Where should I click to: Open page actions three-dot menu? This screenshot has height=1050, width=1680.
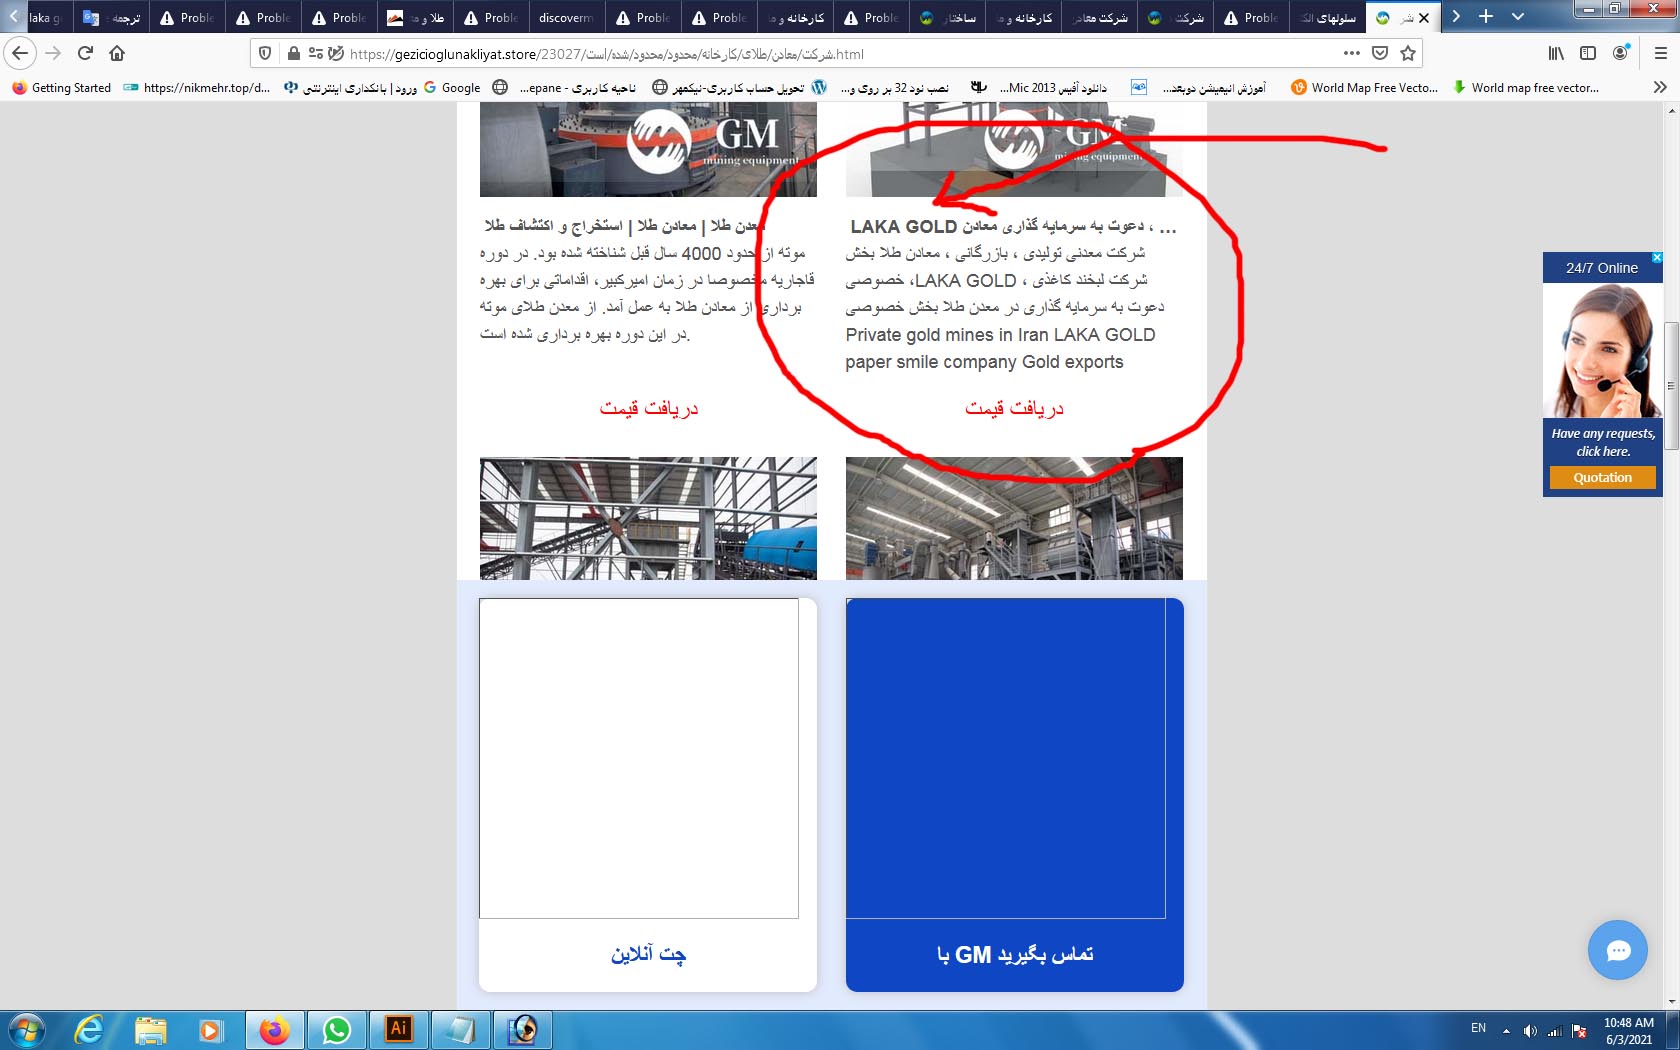(1352, 53)
